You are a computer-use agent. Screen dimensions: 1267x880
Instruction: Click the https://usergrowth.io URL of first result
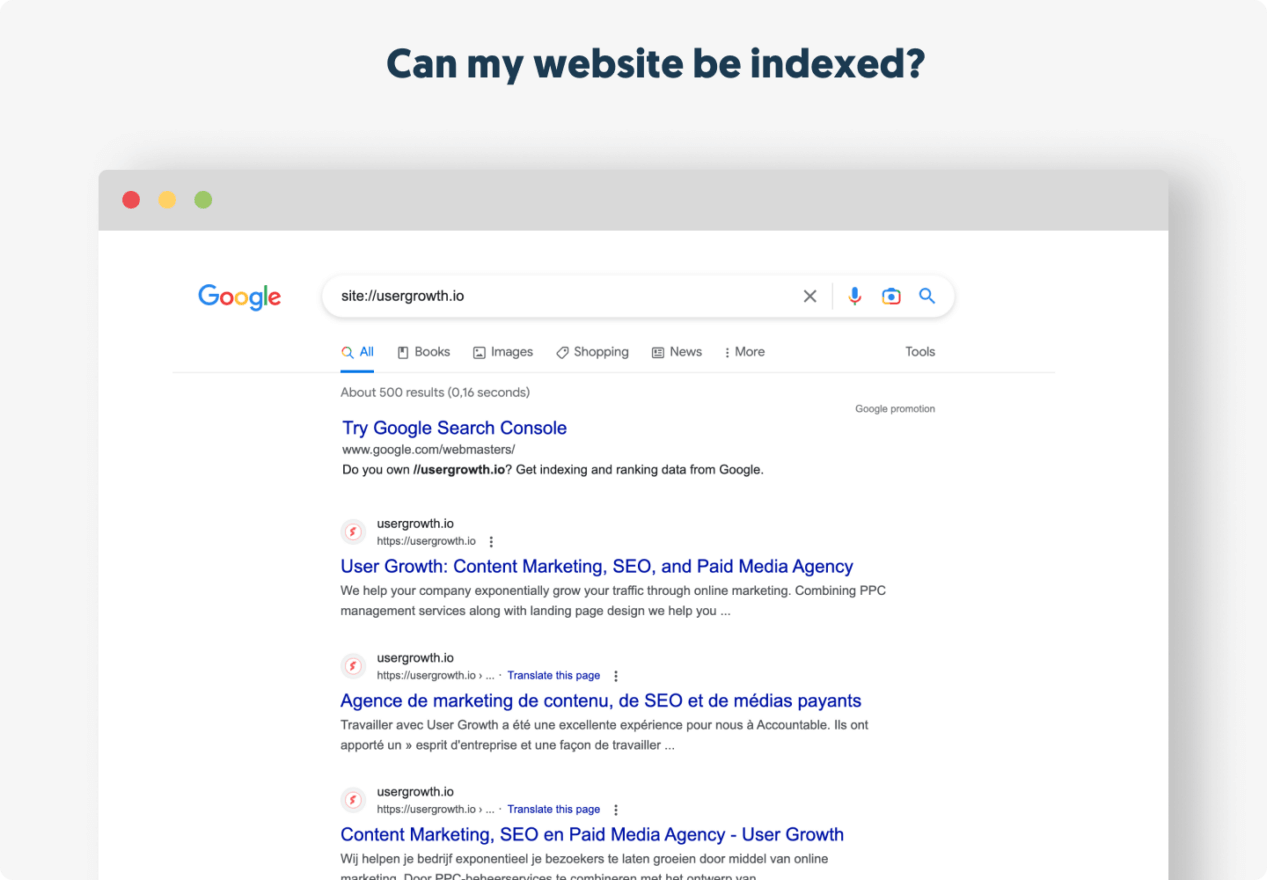click(x=426, y=542)
